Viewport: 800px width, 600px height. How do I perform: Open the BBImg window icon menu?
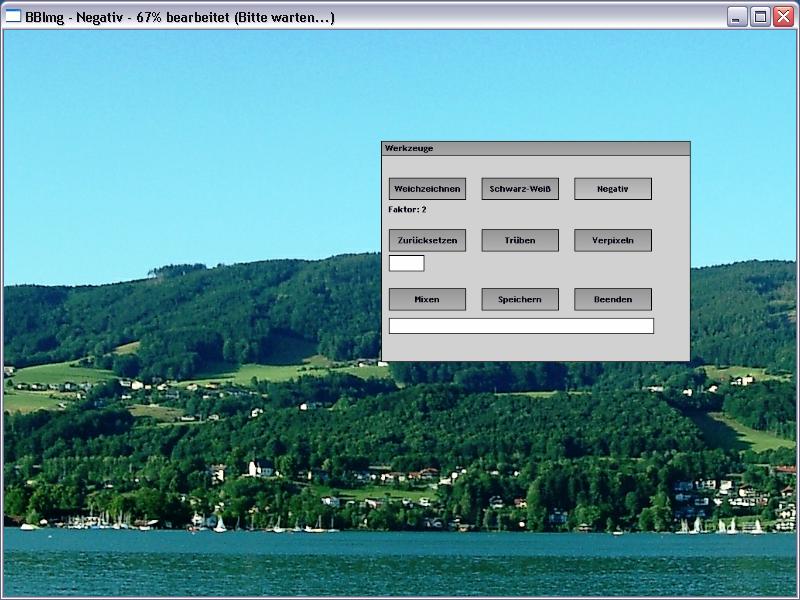[13, 17]
